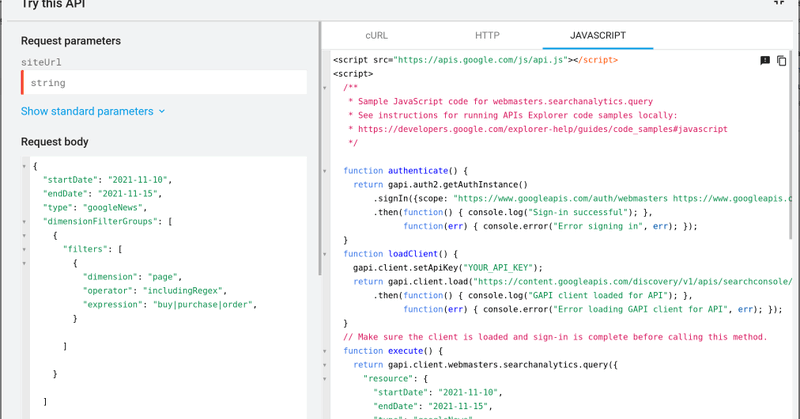The width and height of the screenshot is (800, 419).
Task: Click the Request parameters heading
Action: pos(71,41)
